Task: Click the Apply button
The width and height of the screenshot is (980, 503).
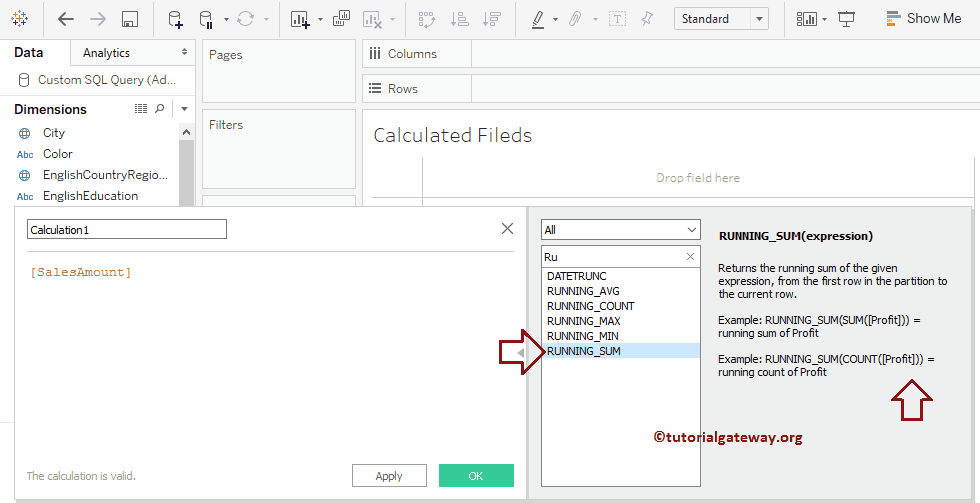Action: point(389,476)
